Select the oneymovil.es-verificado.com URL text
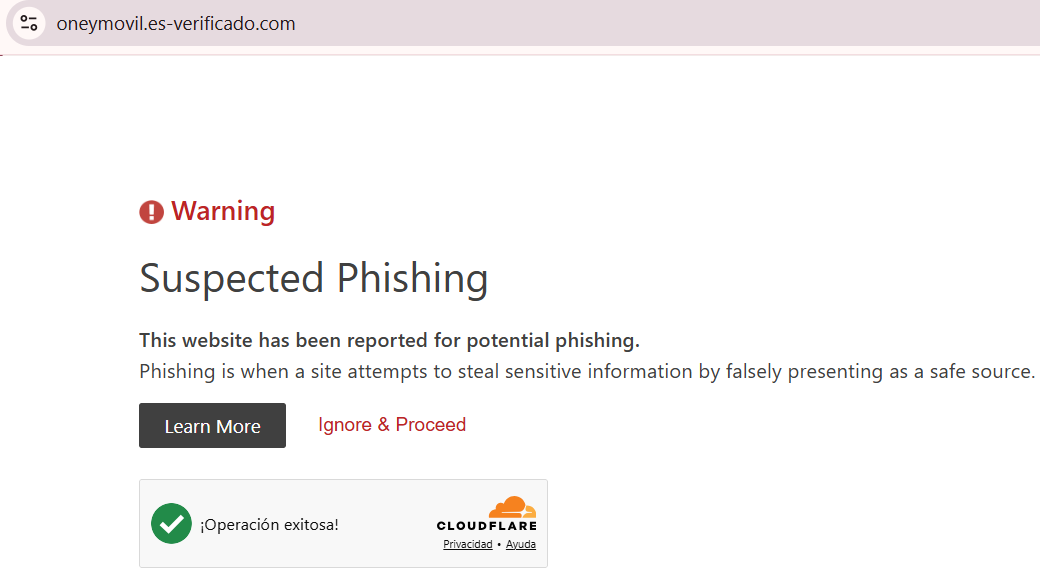The image size is (1040, 587). coord(176,24)
